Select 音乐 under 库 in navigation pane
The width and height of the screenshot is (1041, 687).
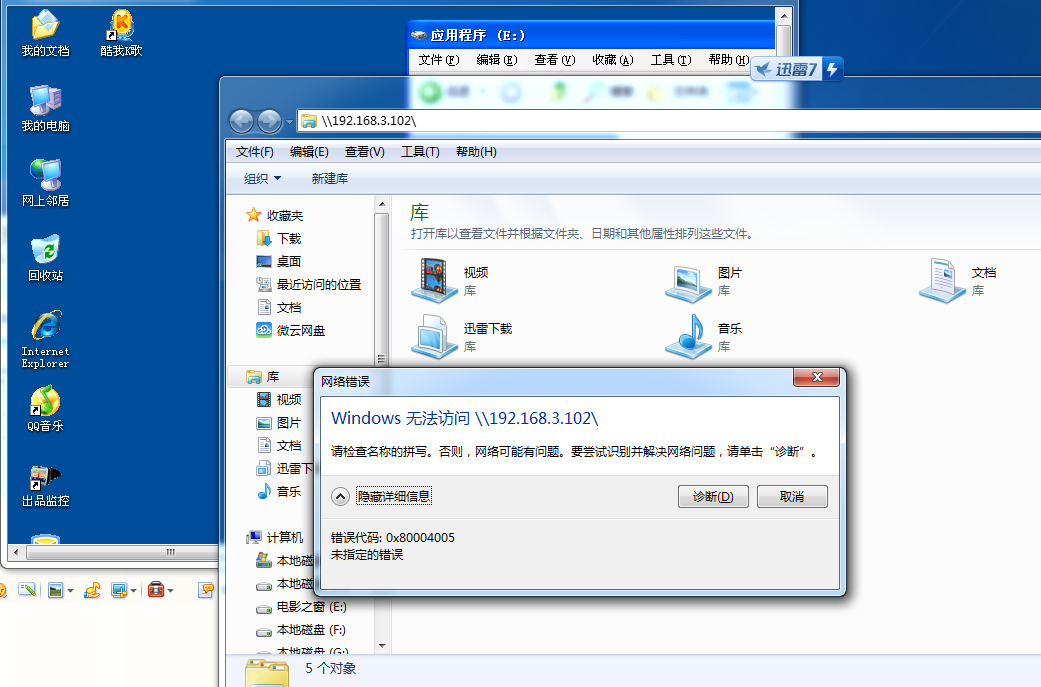(x=279, y=491)
